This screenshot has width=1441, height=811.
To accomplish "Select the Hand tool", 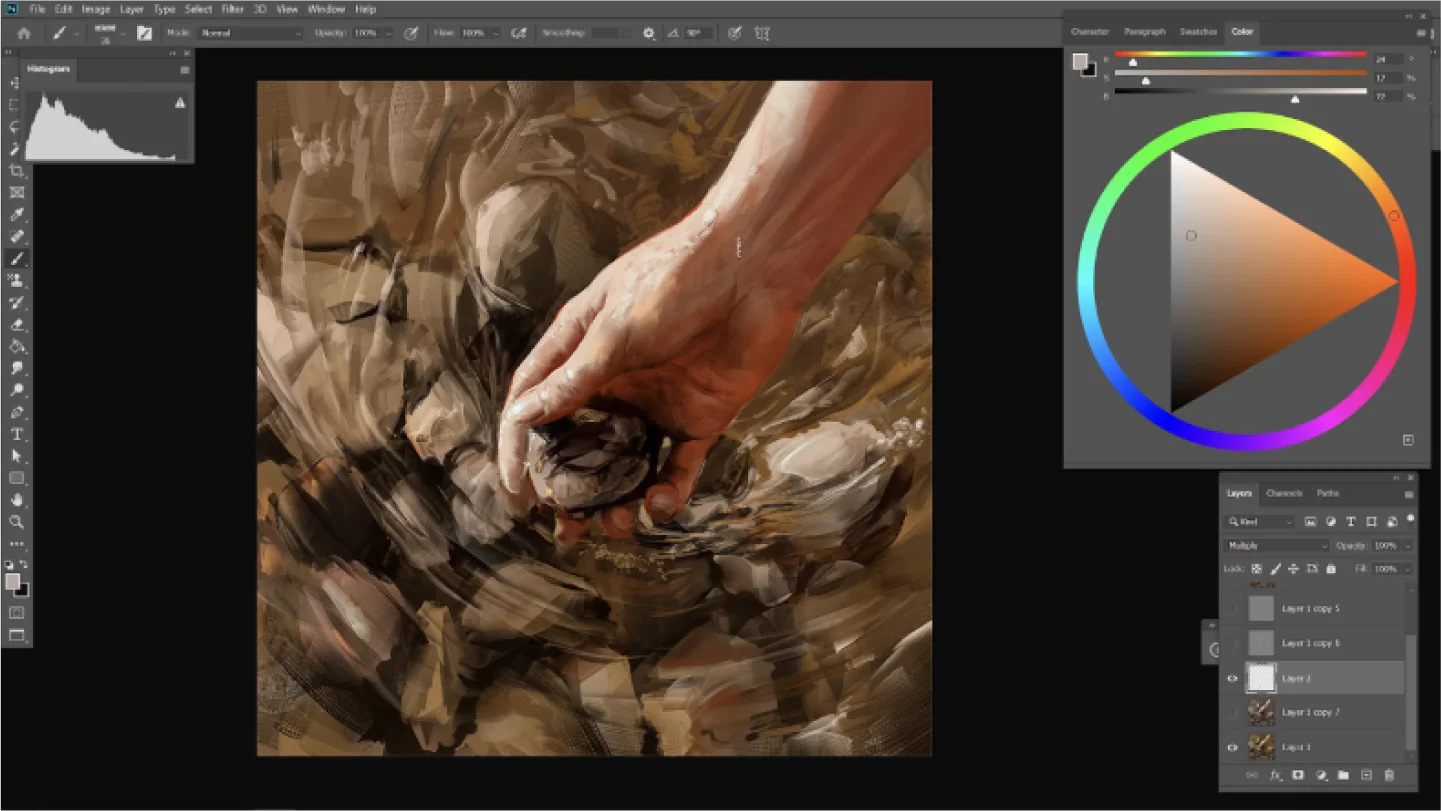I will click(16, 500).
